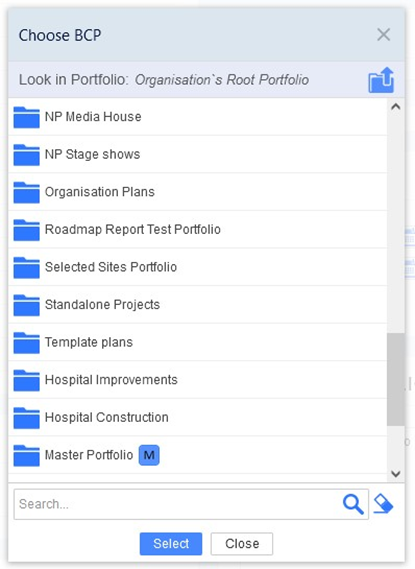Click the grey scrollbar thumb
Viewport: 415px width, 569px height.
(396, 379)
